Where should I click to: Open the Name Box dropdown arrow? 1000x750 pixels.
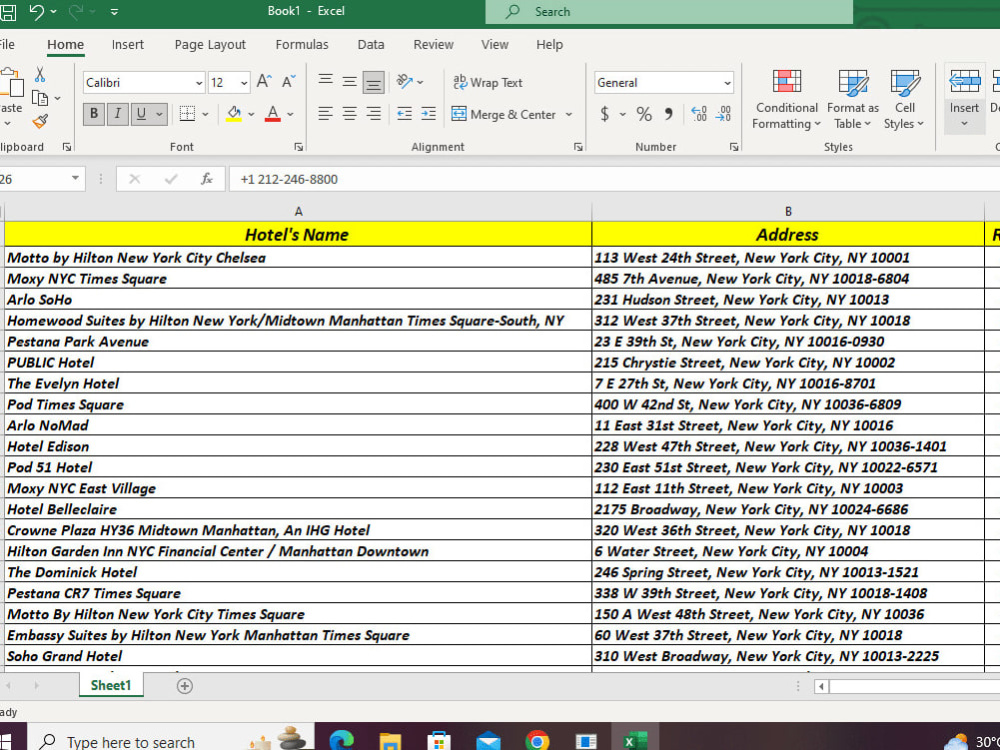pos(75,178)
